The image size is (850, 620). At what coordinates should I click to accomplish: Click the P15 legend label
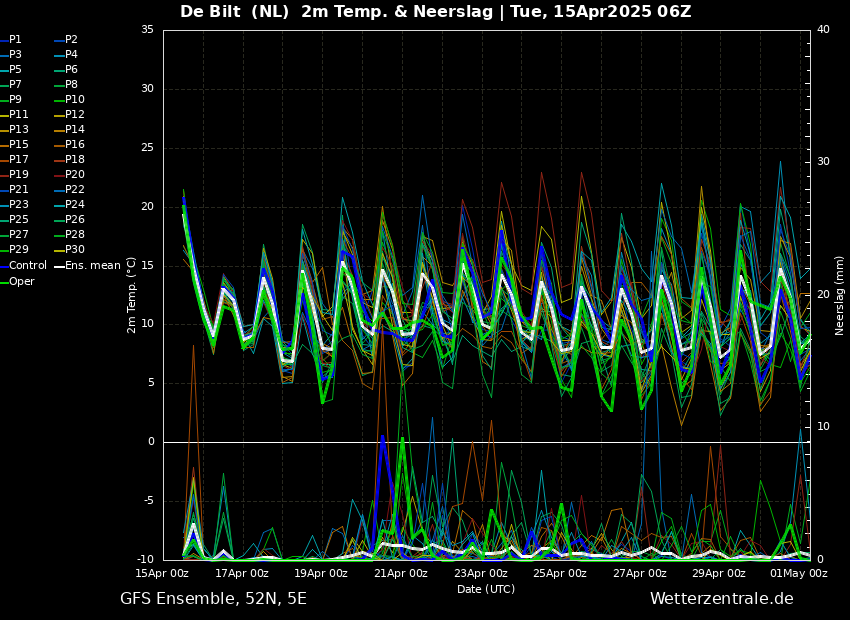(18, 145)
